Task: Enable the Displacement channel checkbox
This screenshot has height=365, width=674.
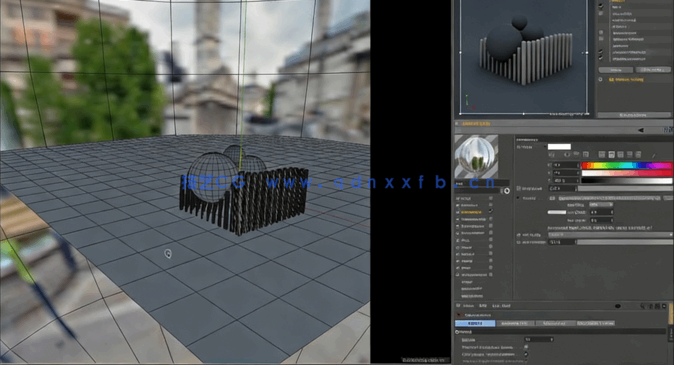Action: coord(490,274)
